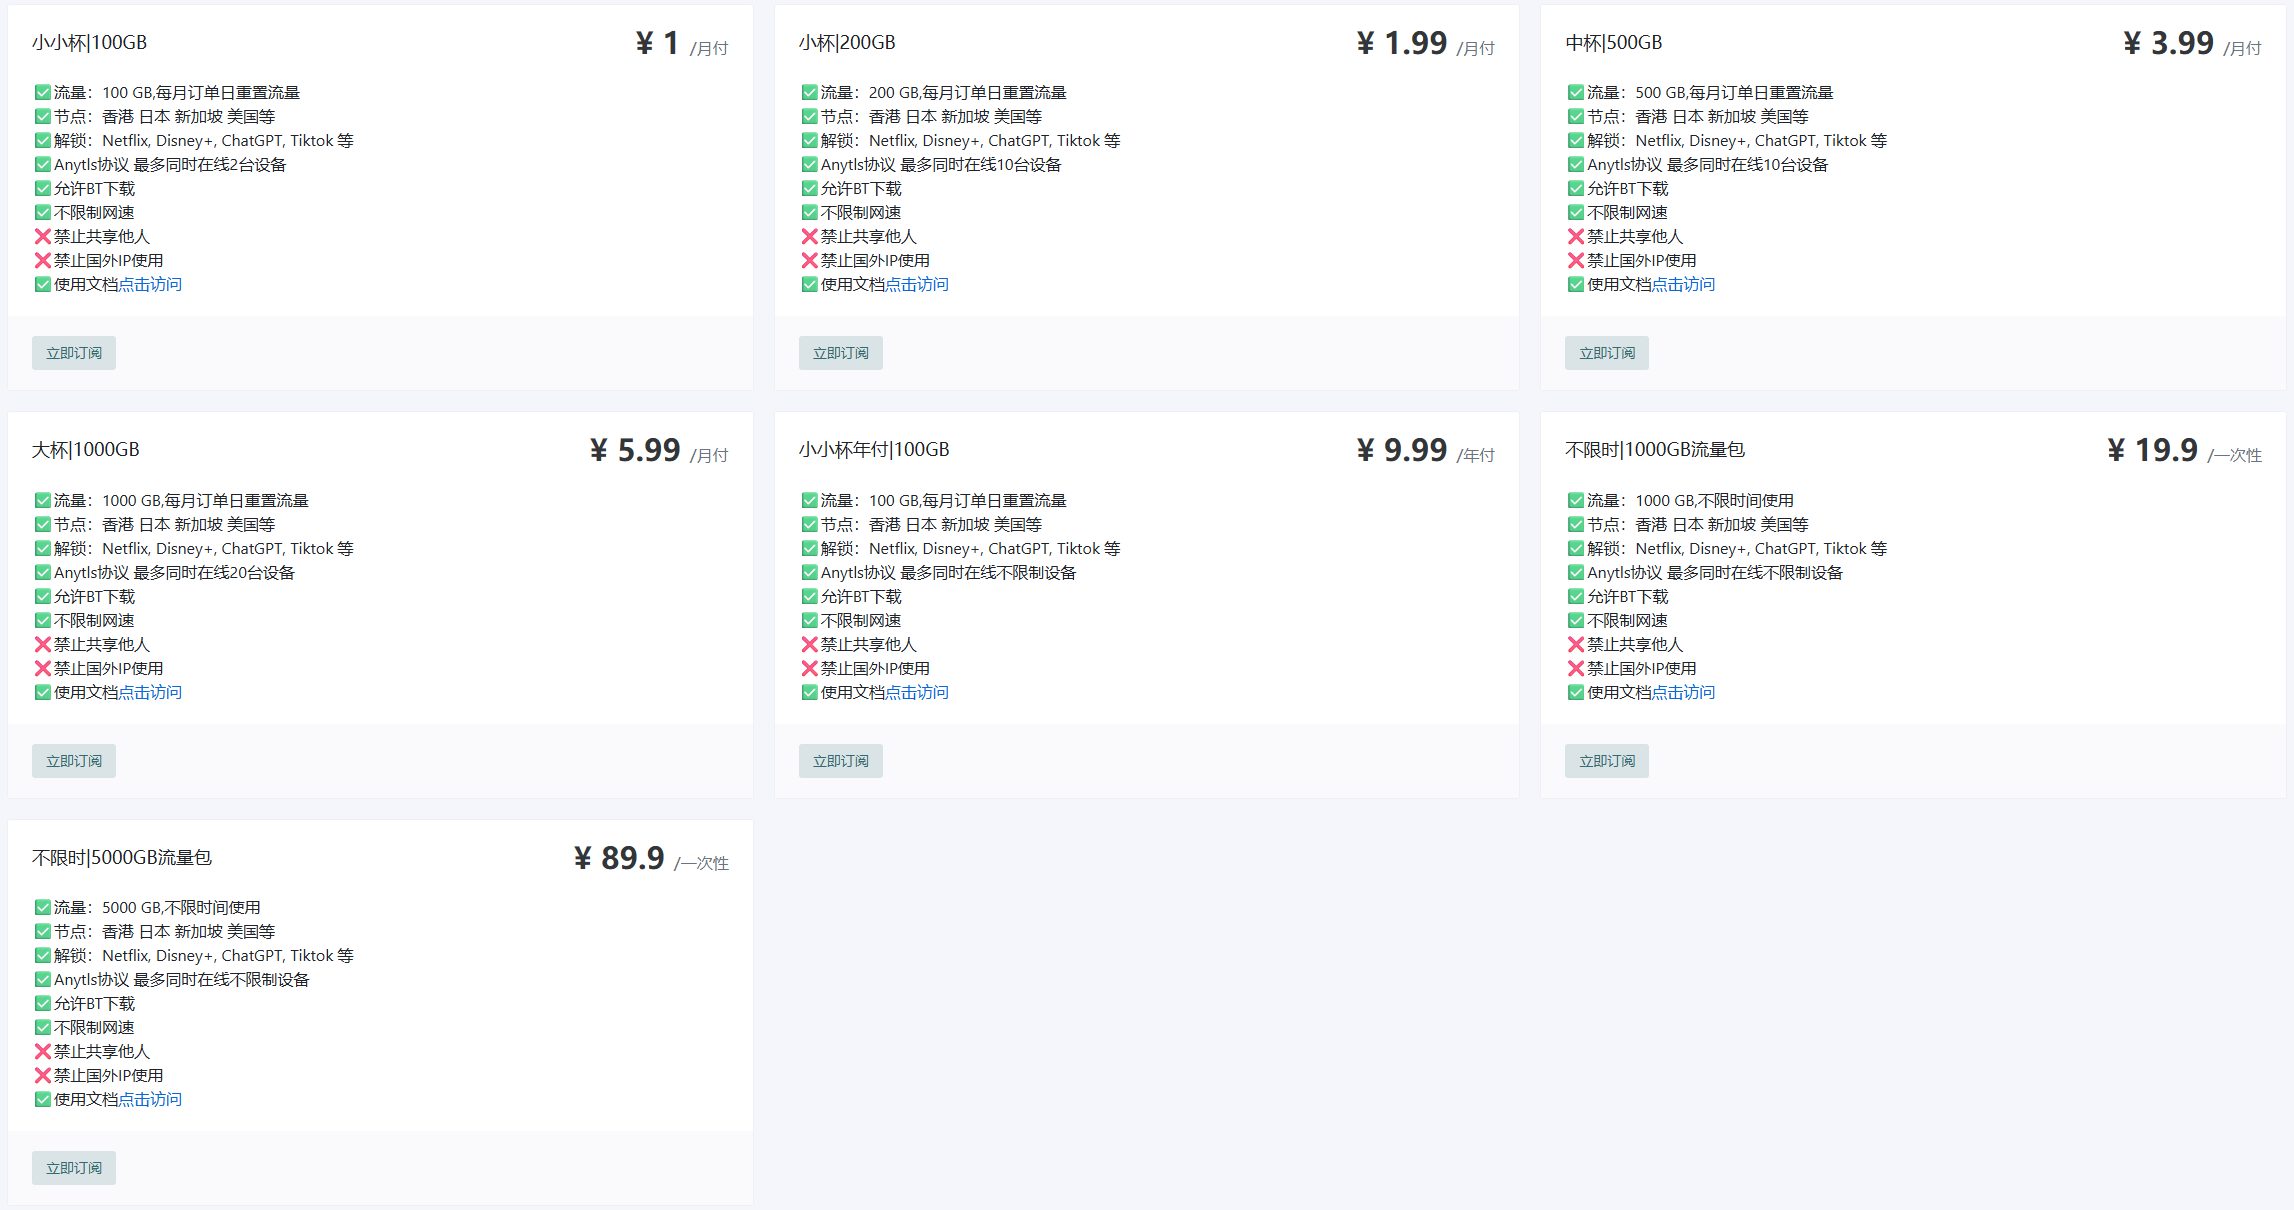This screenshot has height=1210, width=2294.
Task: Click red X beside 禁止国外IP使用 in 不限时|1000GB流量包 card
Action: point(1575,669)
